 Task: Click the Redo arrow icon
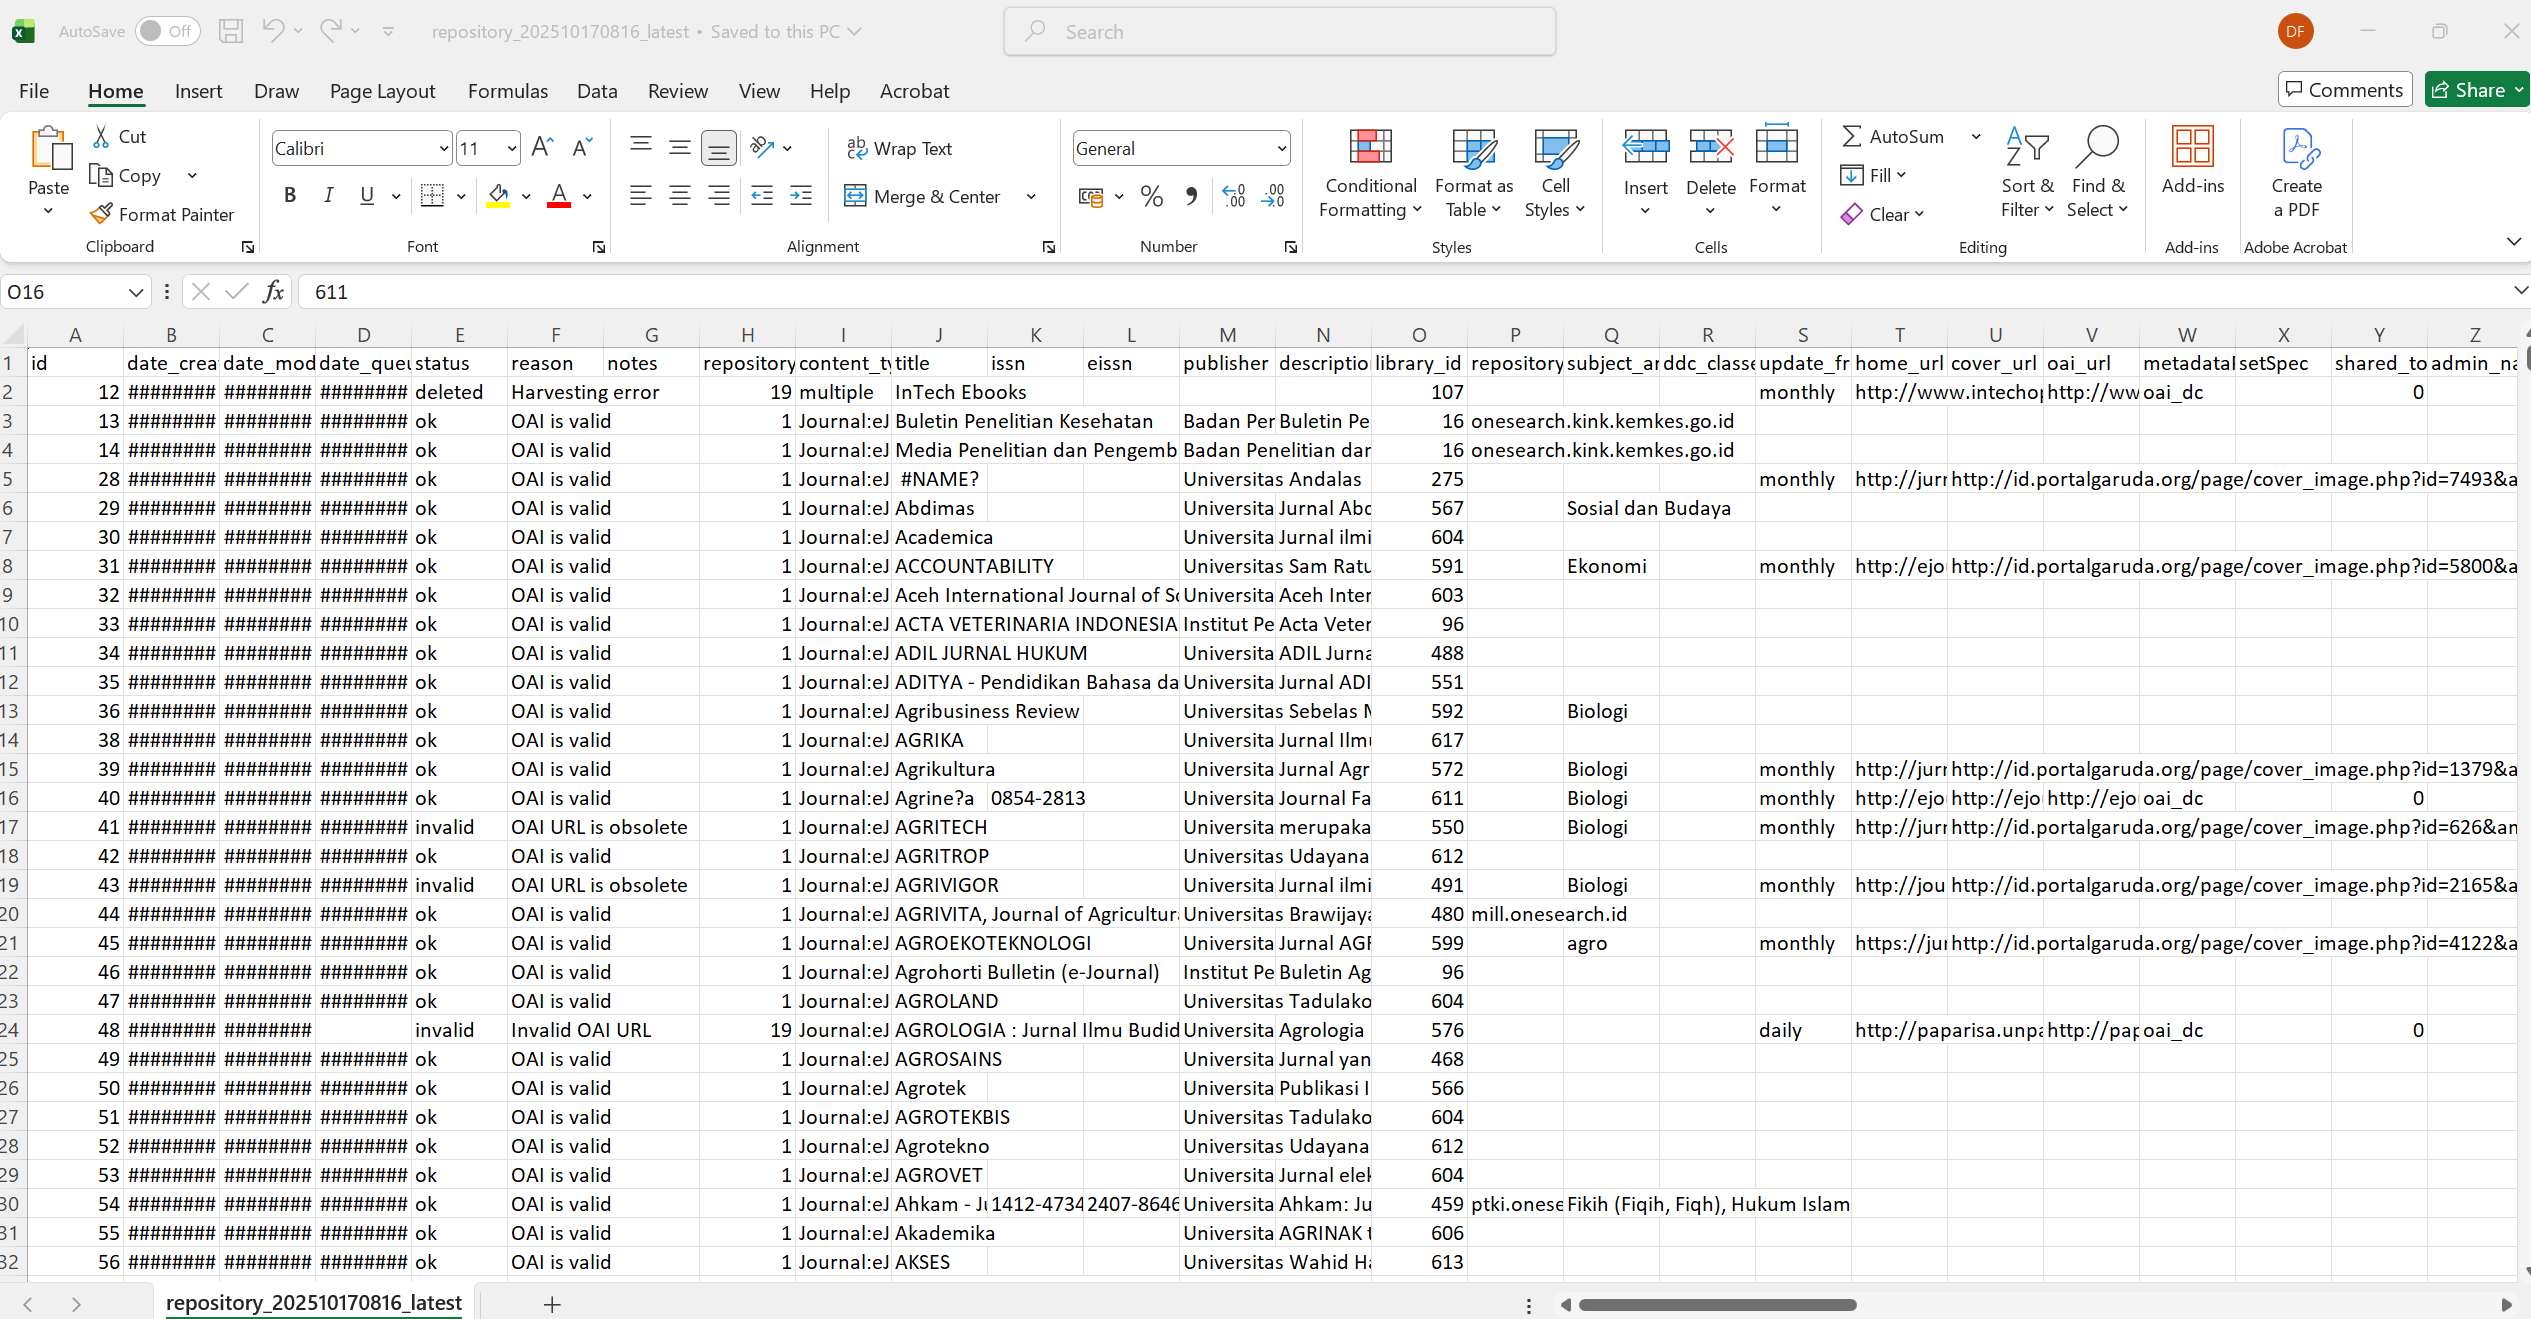[x=331, y=31]
